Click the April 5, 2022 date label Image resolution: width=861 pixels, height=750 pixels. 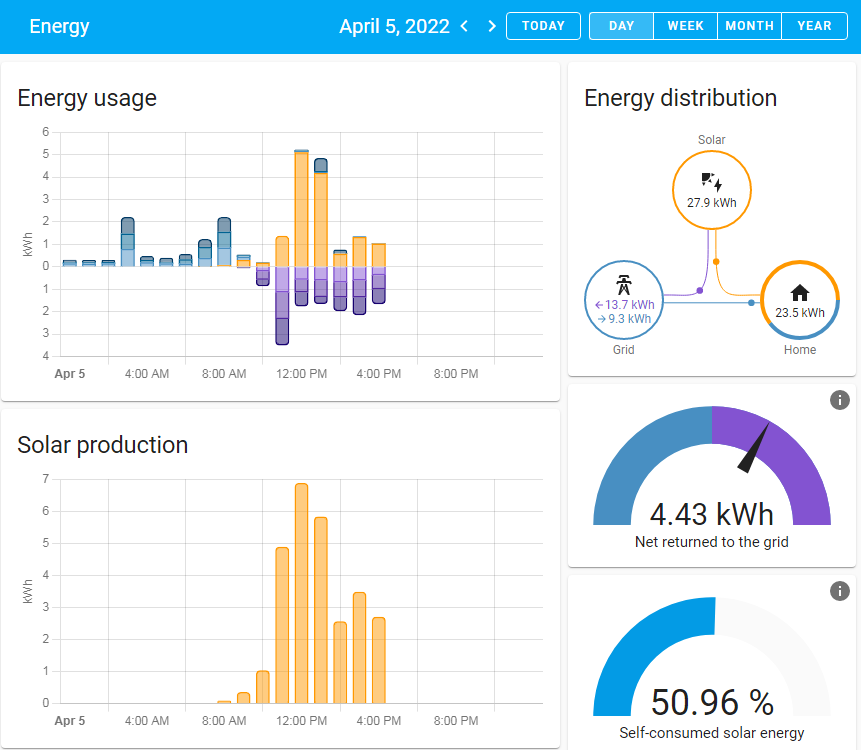[x=394, y=26]
